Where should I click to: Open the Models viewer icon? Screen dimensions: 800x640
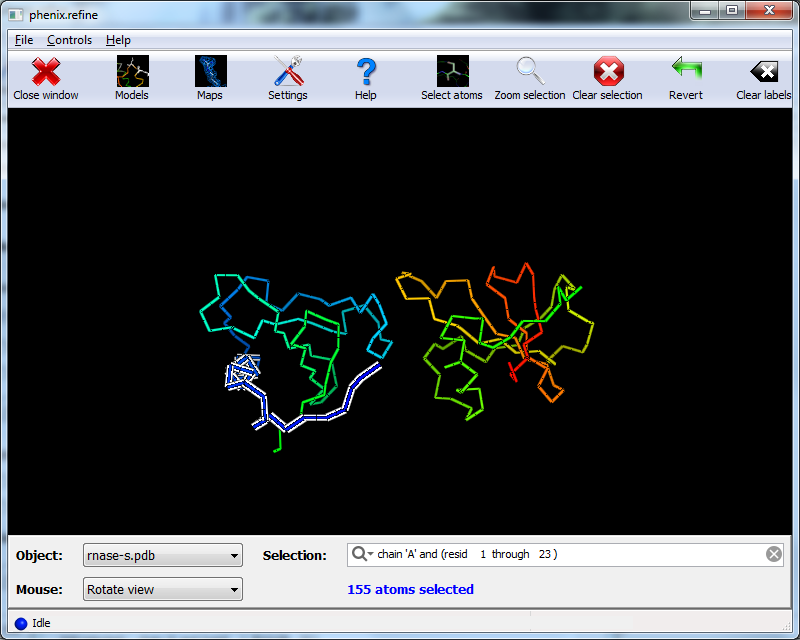[x=131, y=71]
